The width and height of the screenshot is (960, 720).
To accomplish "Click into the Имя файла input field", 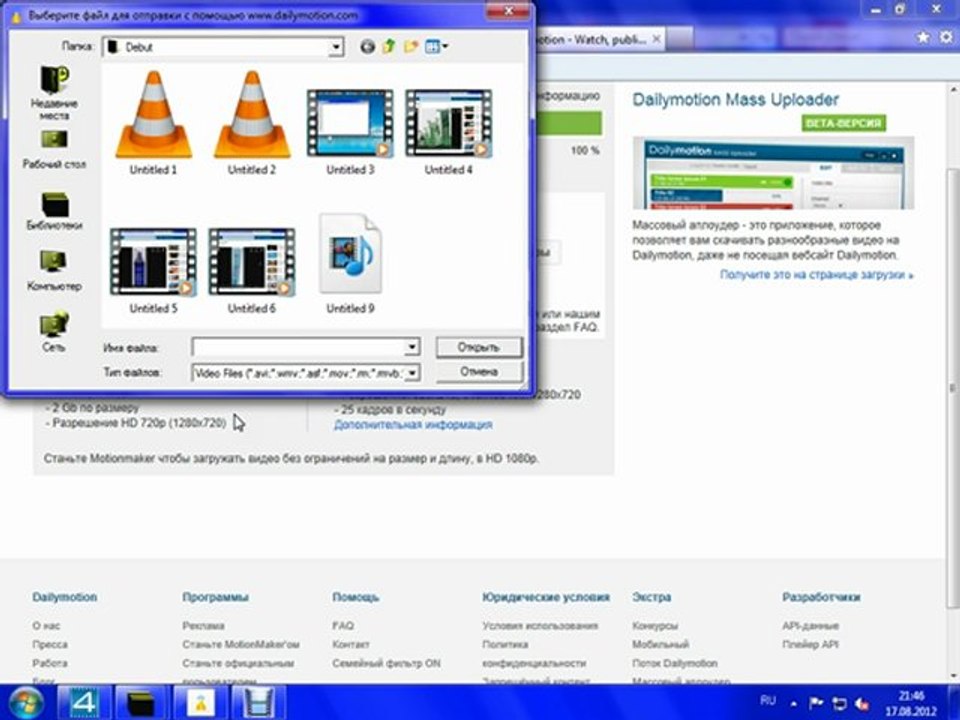I will 298,347.
